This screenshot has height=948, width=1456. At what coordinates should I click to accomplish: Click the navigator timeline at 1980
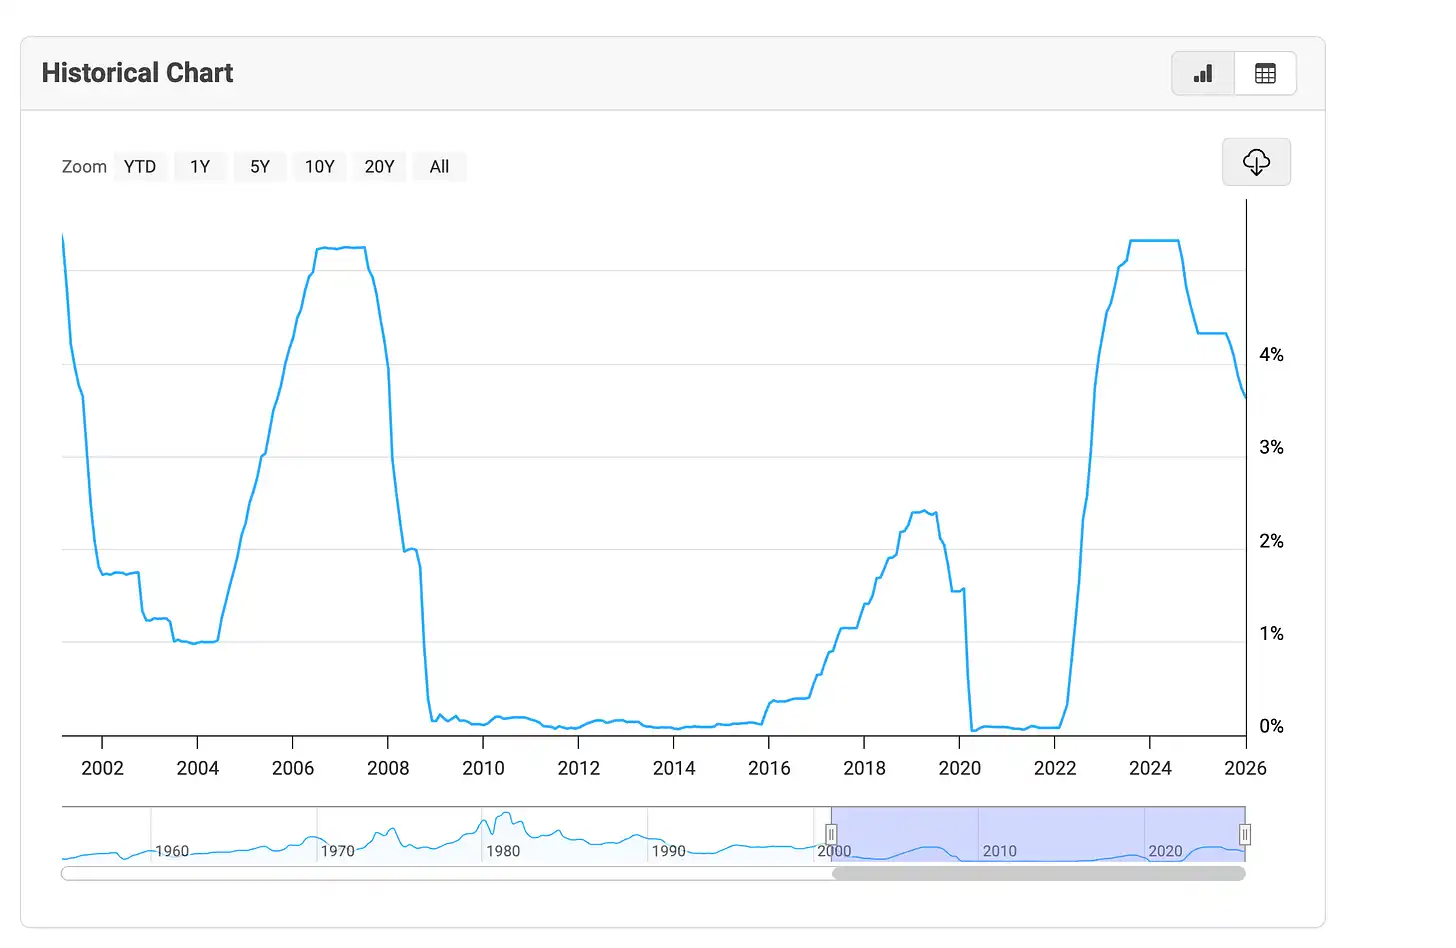pos(502,850)
